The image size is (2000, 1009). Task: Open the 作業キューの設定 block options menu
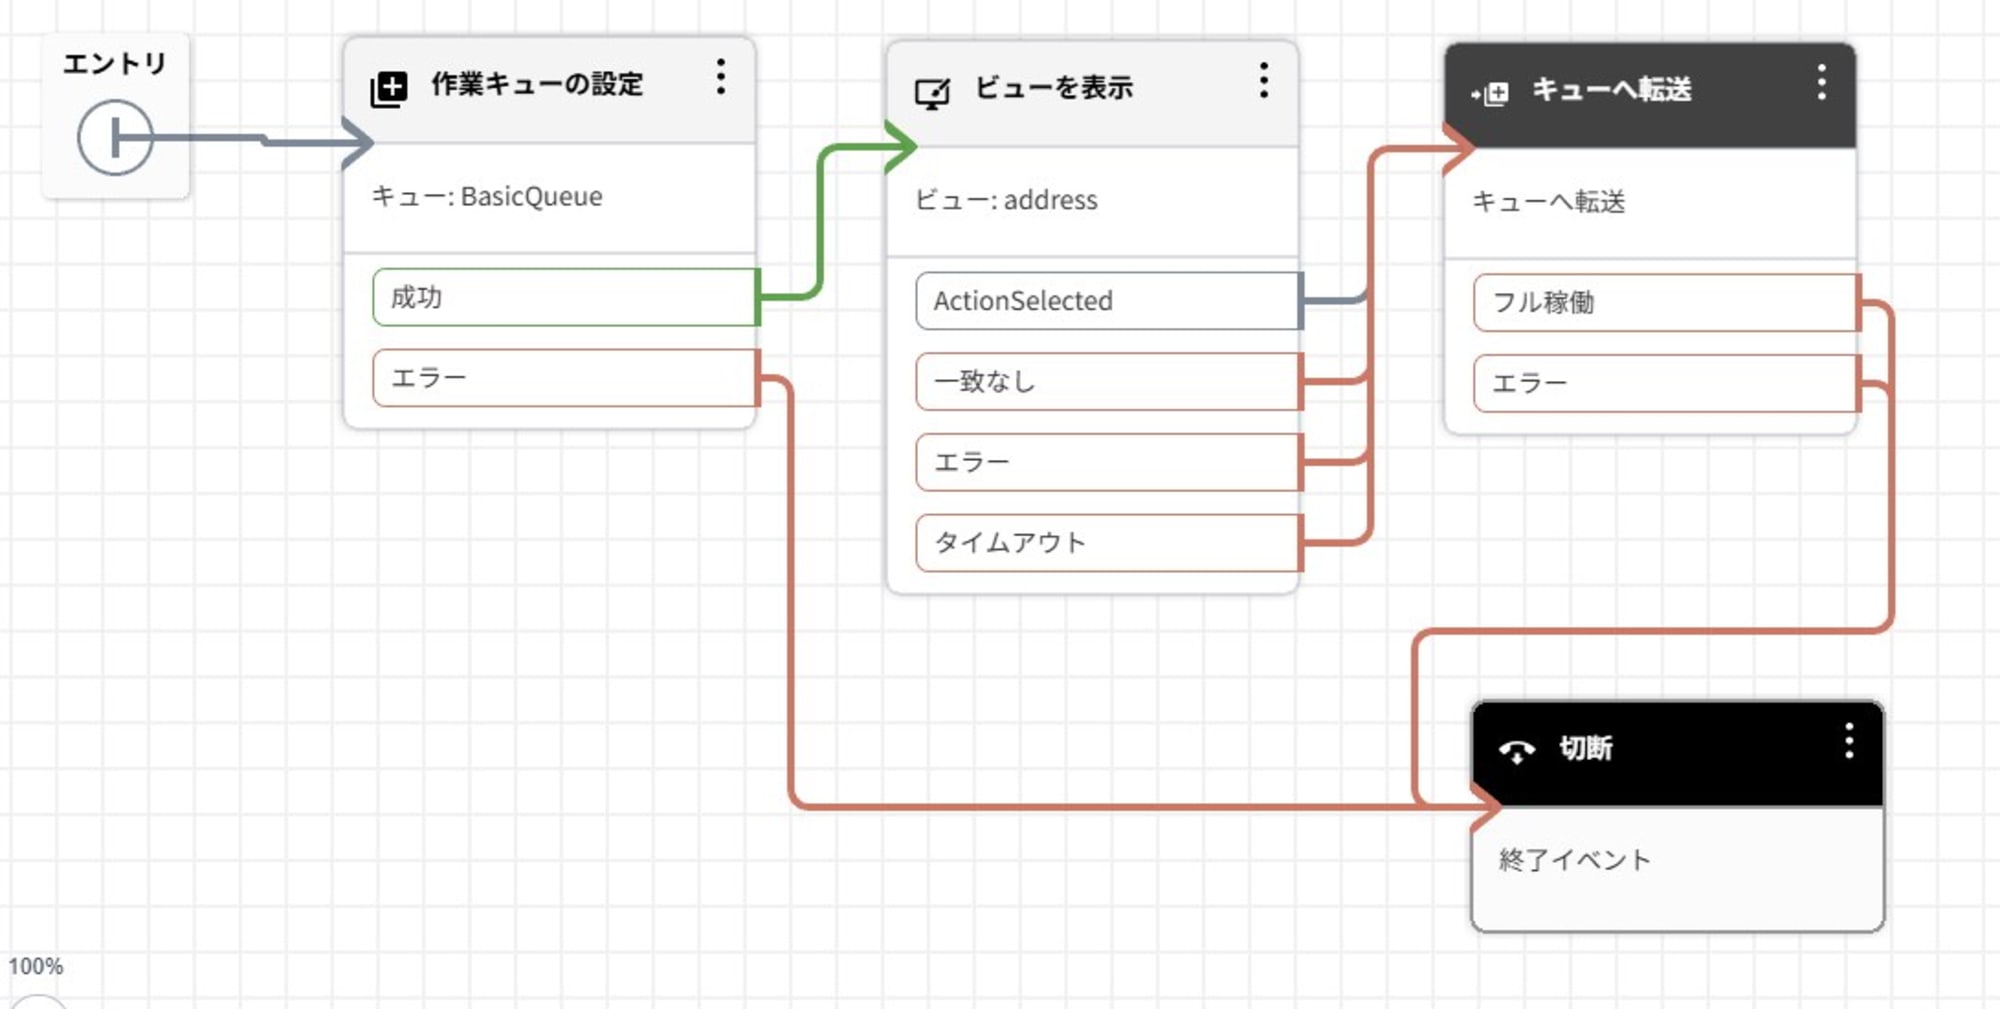point(720,77)
